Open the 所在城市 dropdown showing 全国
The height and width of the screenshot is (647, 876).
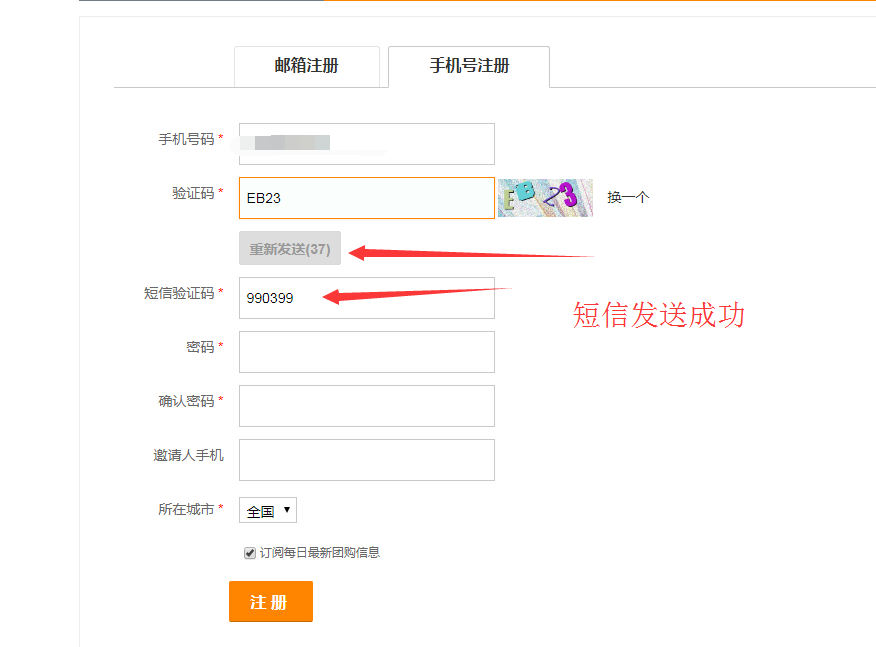click(268, 511)
